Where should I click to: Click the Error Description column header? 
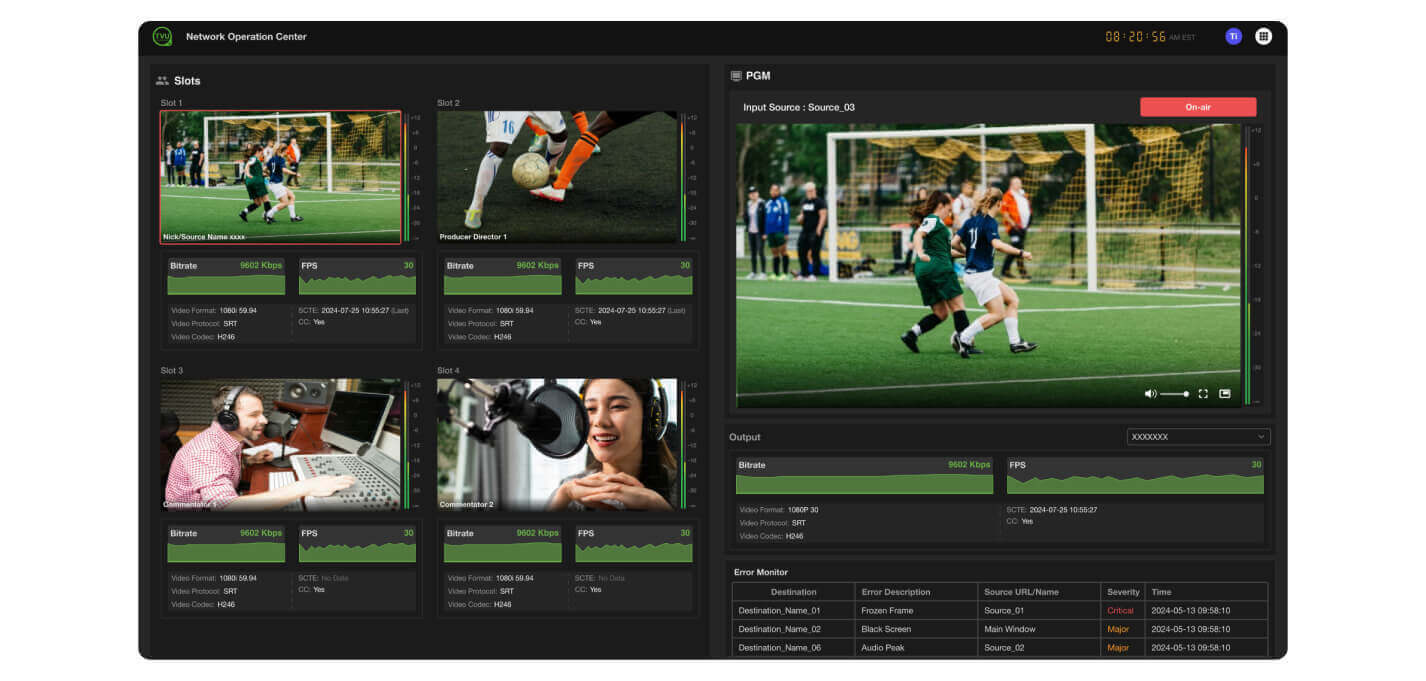pyautogui.click(x=895, y=592)
